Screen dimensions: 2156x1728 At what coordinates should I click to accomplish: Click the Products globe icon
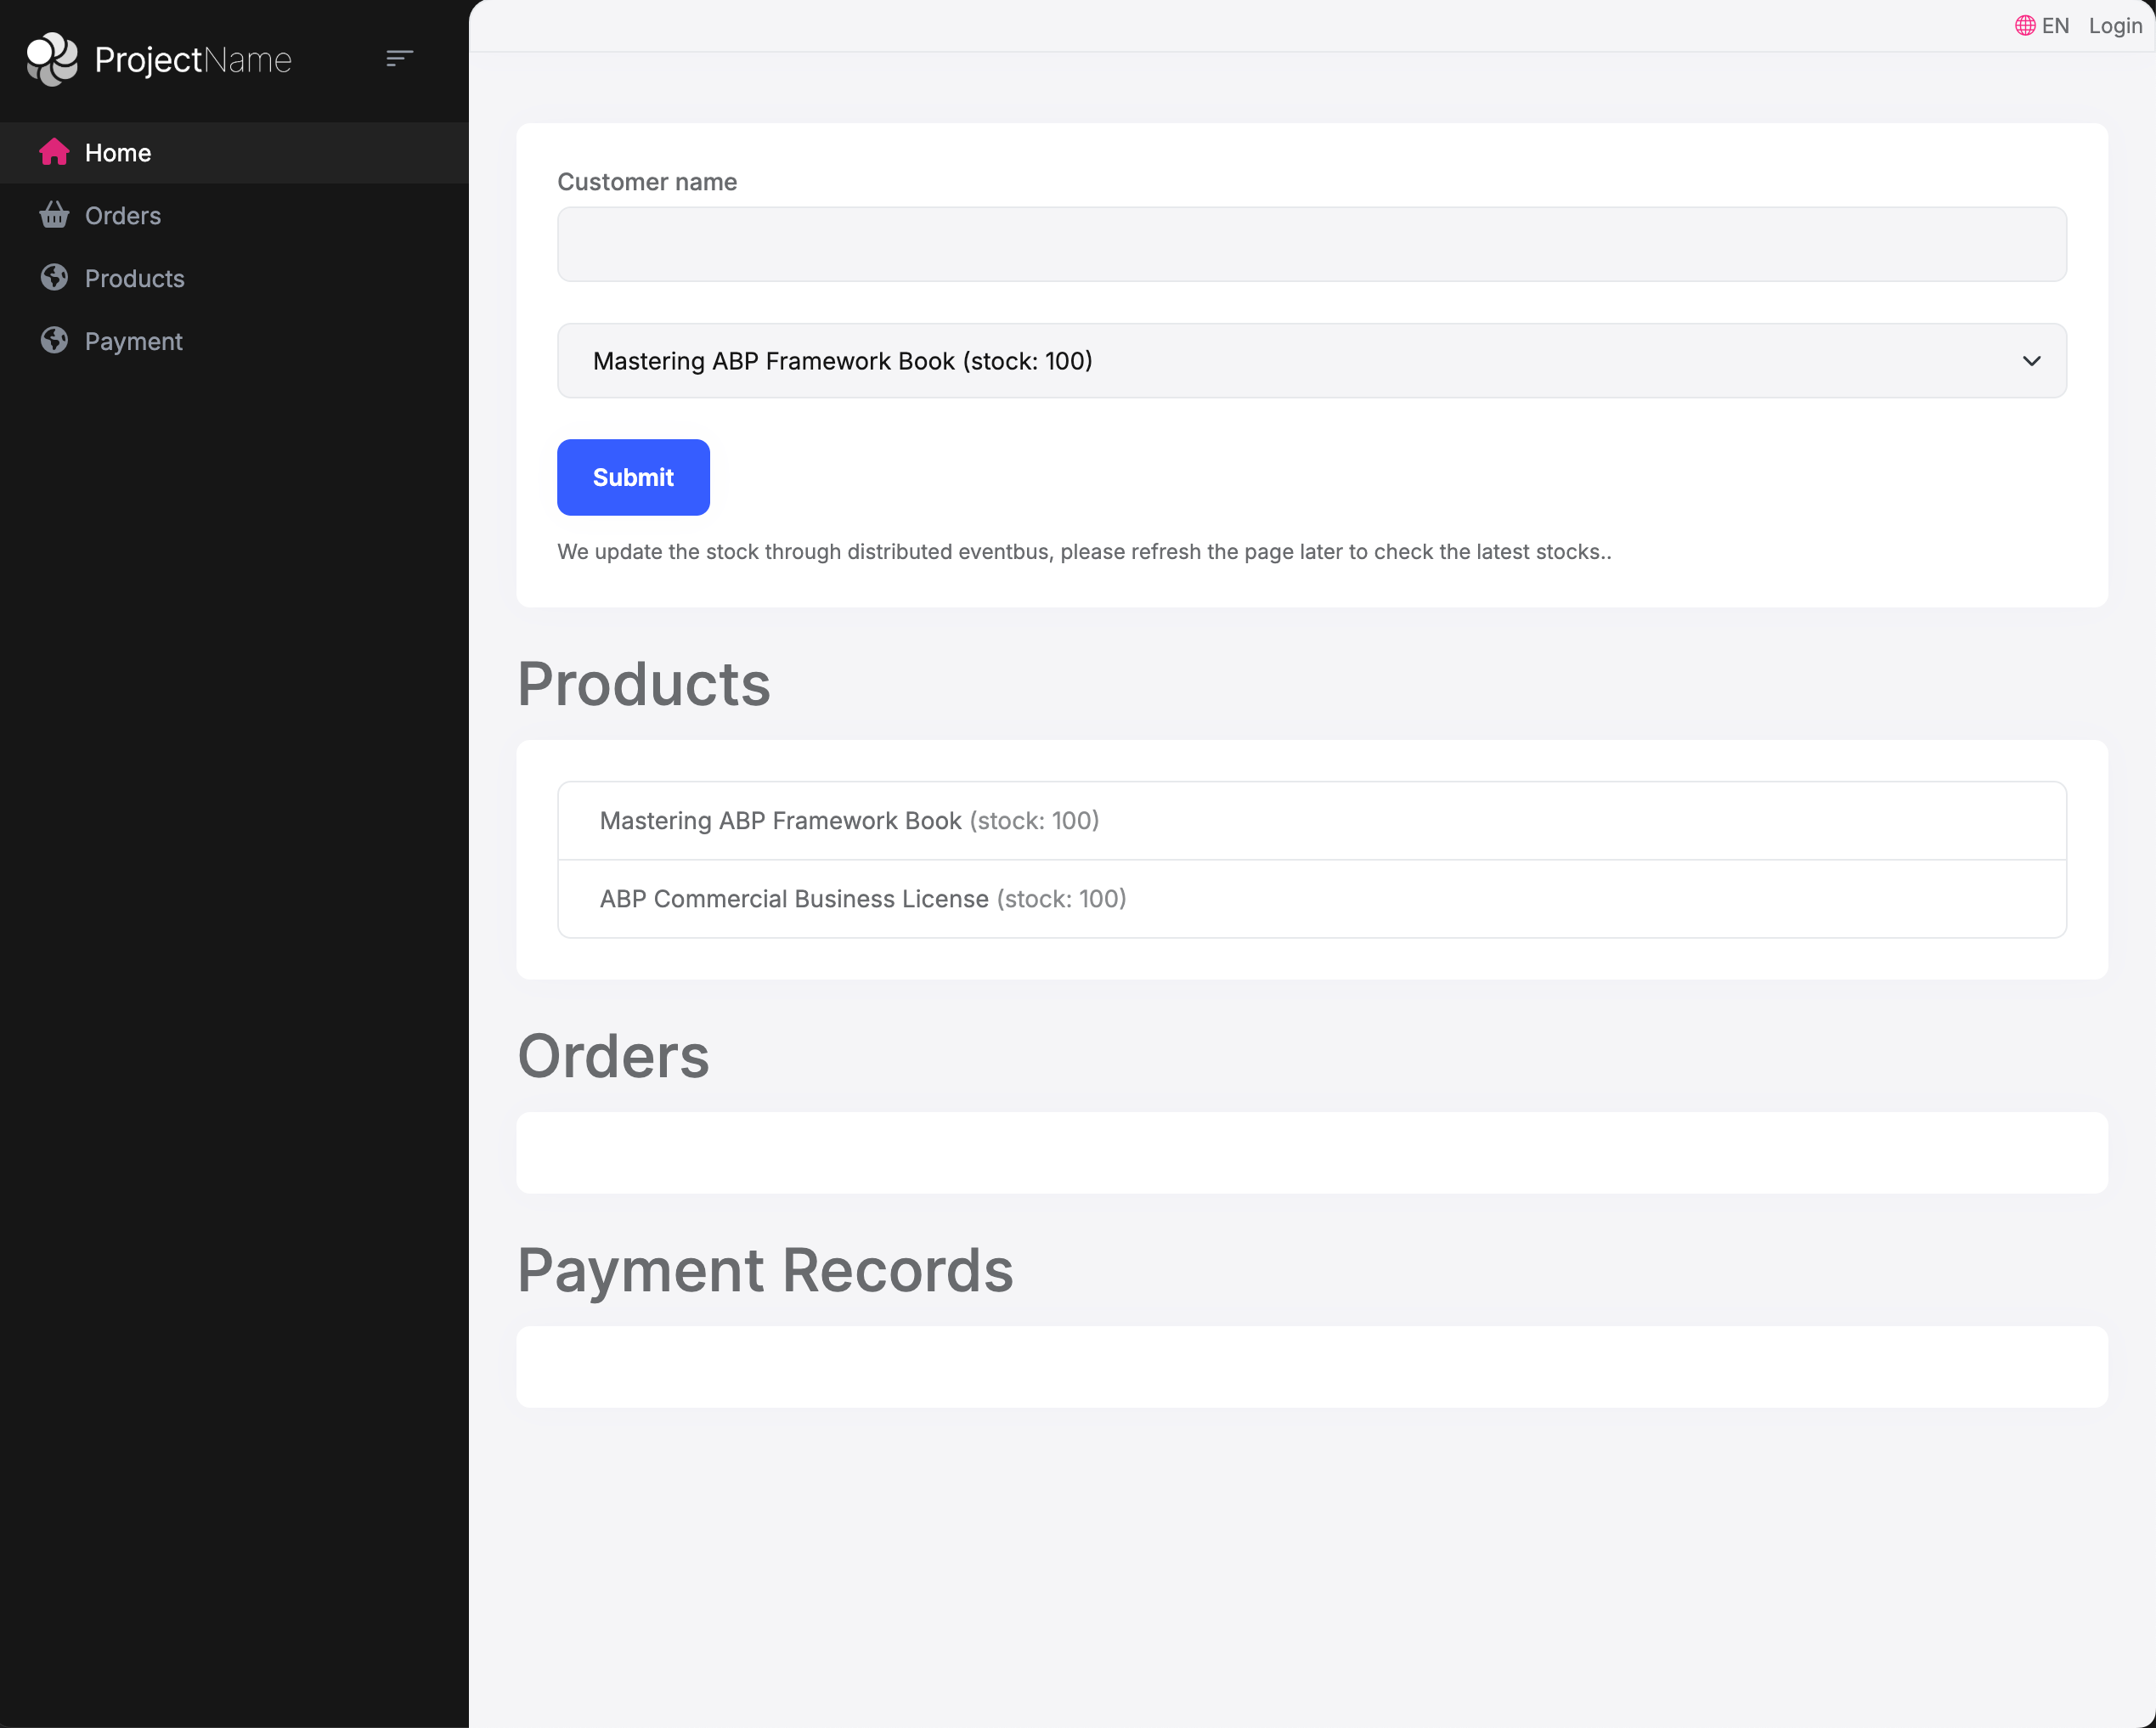tap(54, 278)
